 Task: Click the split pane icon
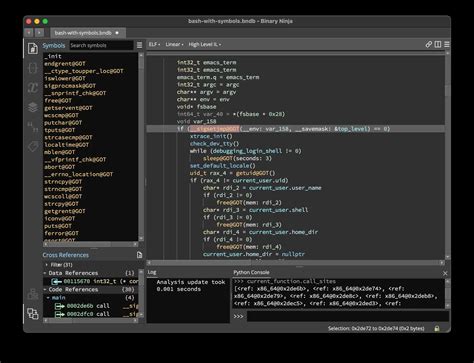438,44
